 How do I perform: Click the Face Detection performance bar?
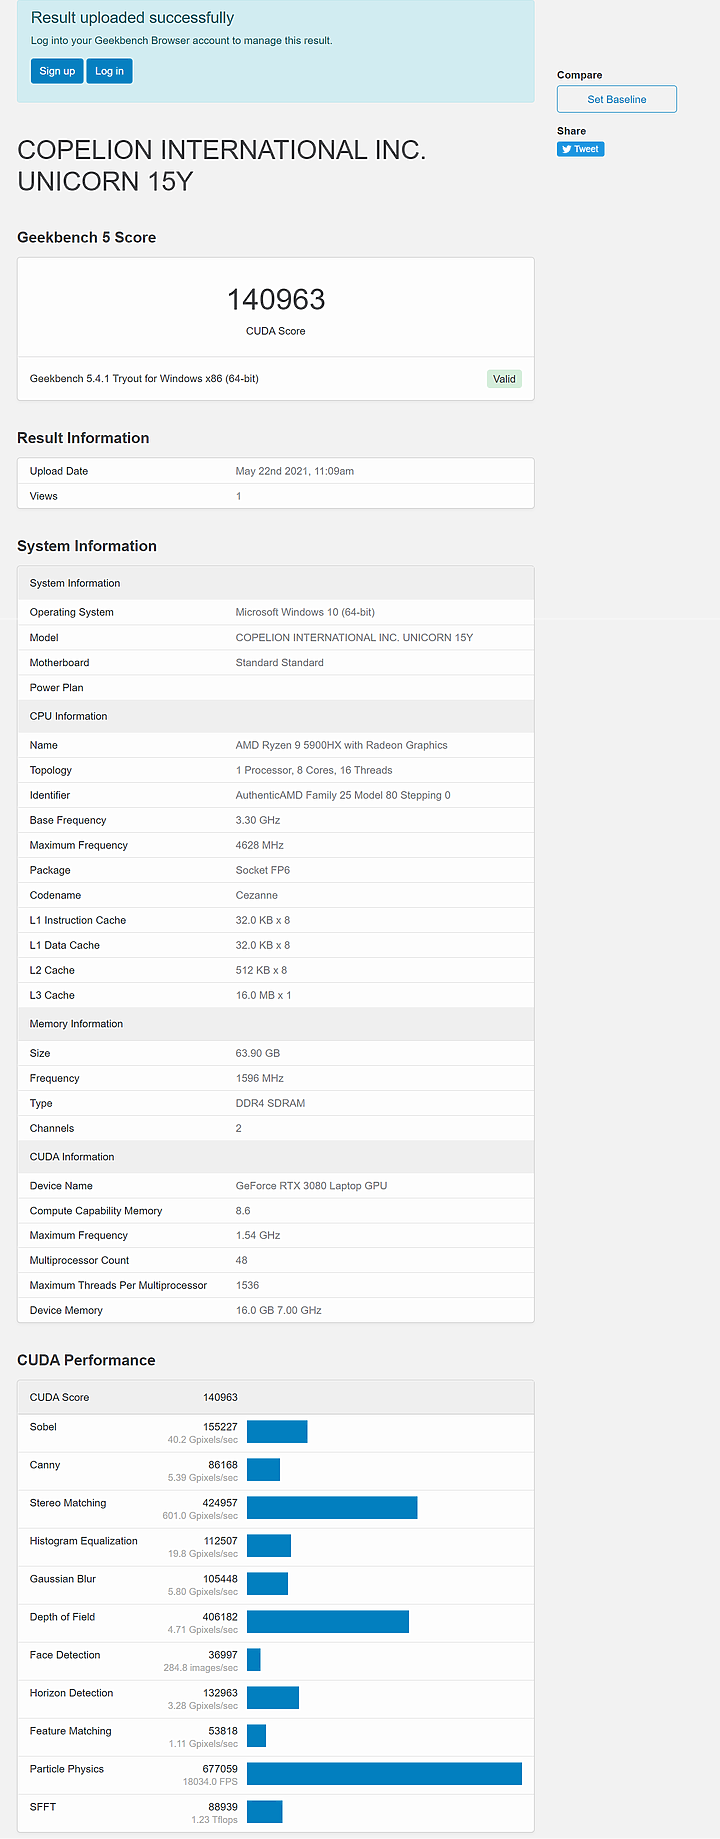click(254, 1660)
